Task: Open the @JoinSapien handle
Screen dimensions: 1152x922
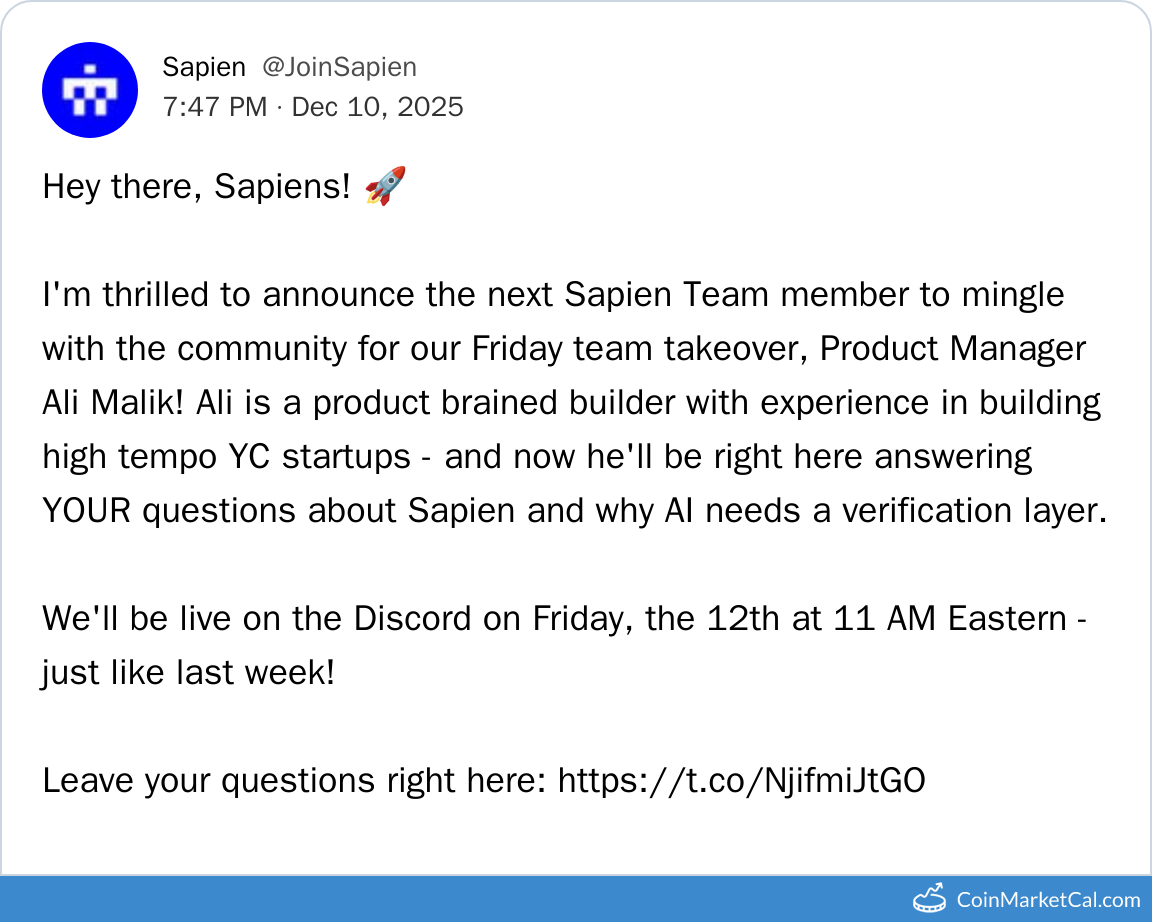Action: [339, 67]
